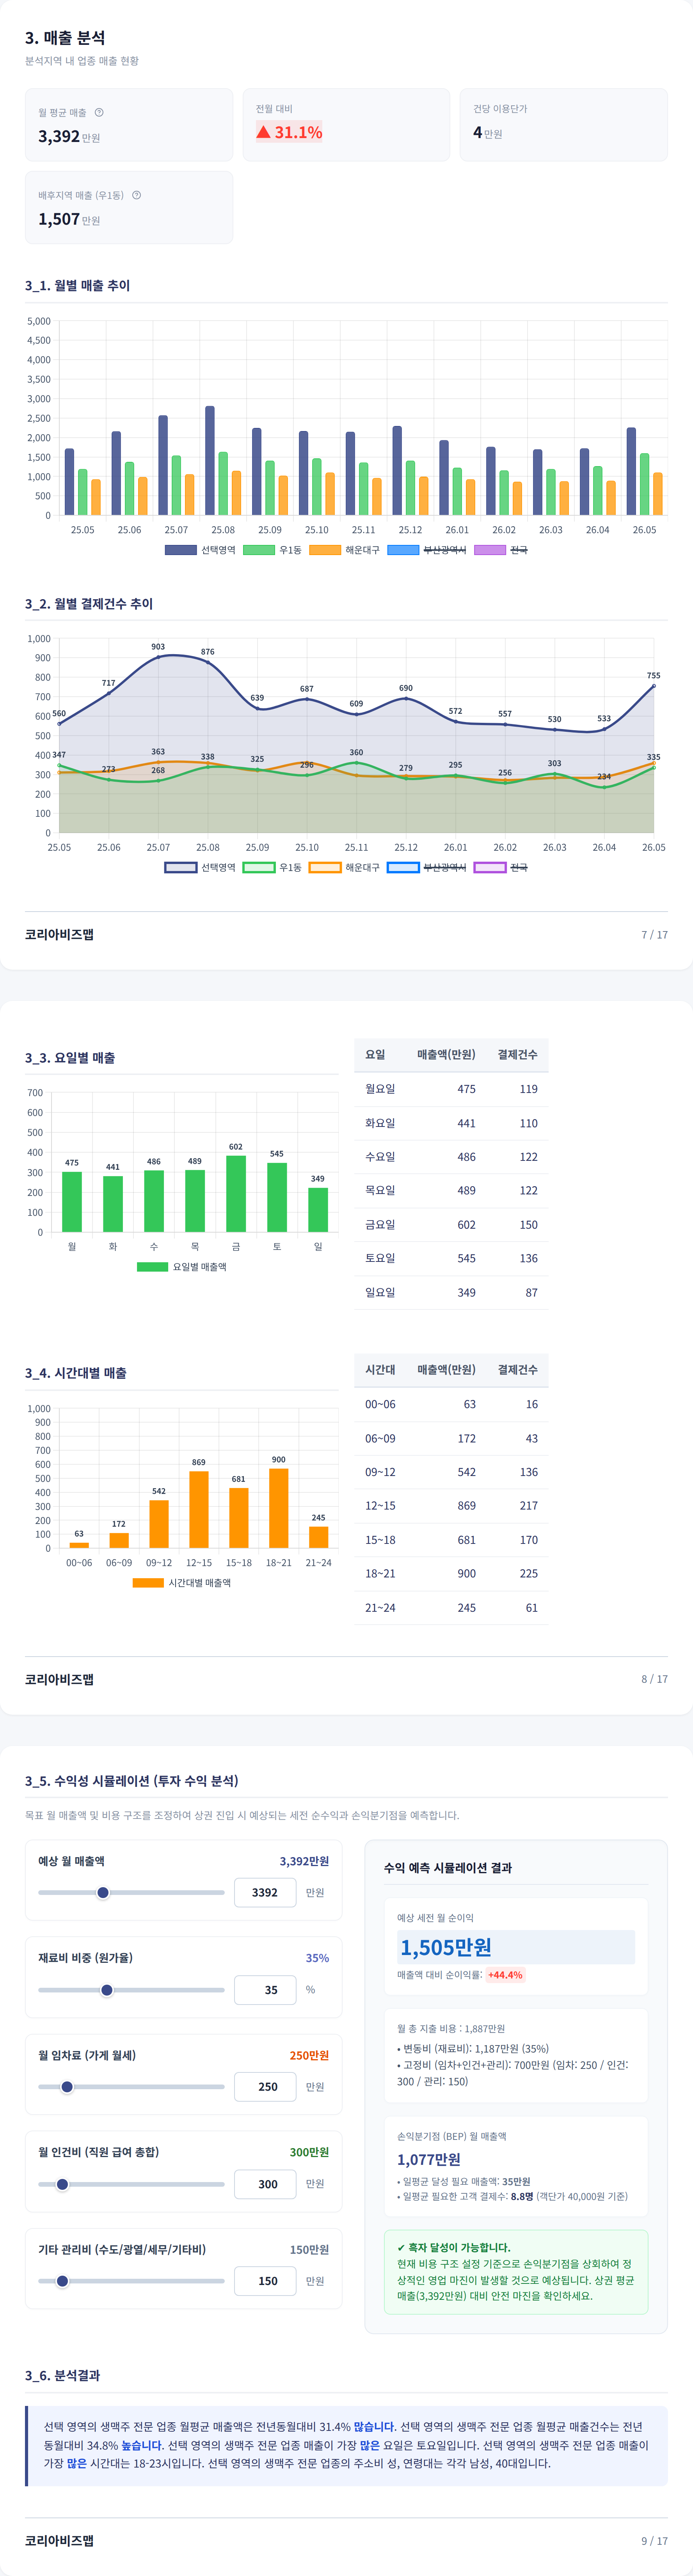Click the help icon beside 배후지역 매출 (우1동)
Image resolution: width=693 pixels, height=2576 pixels.
point(136,195)
